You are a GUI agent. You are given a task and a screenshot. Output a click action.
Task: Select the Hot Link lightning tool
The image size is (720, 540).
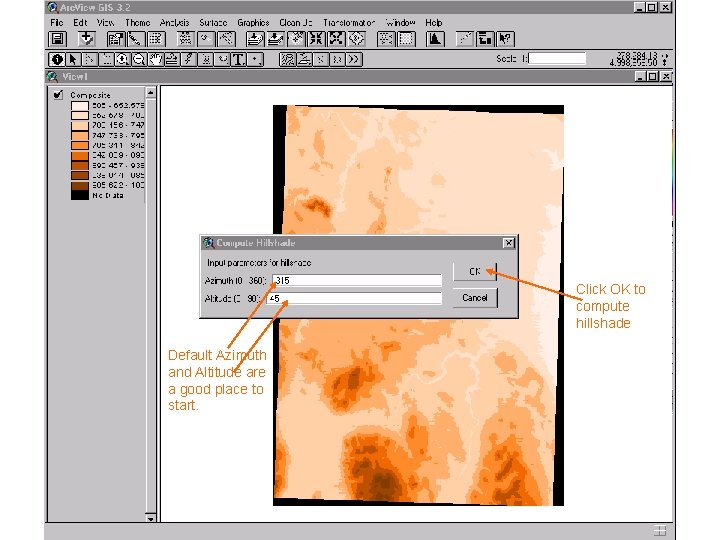pyautogui.click(x=189, y=59)
